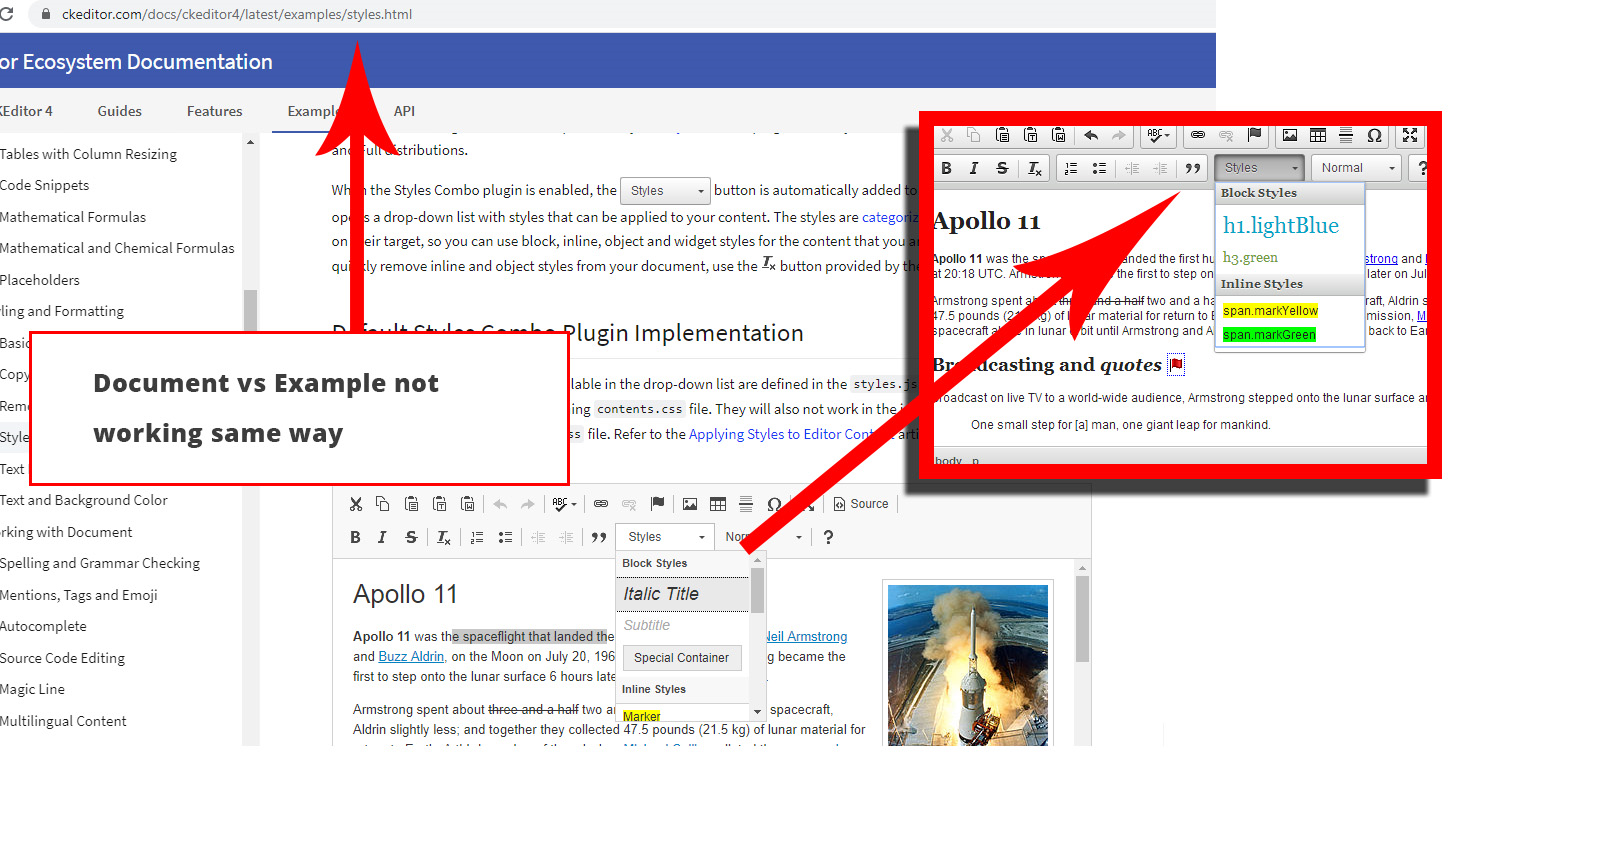Insert special character in the red-framed editor

(1374, 135)
